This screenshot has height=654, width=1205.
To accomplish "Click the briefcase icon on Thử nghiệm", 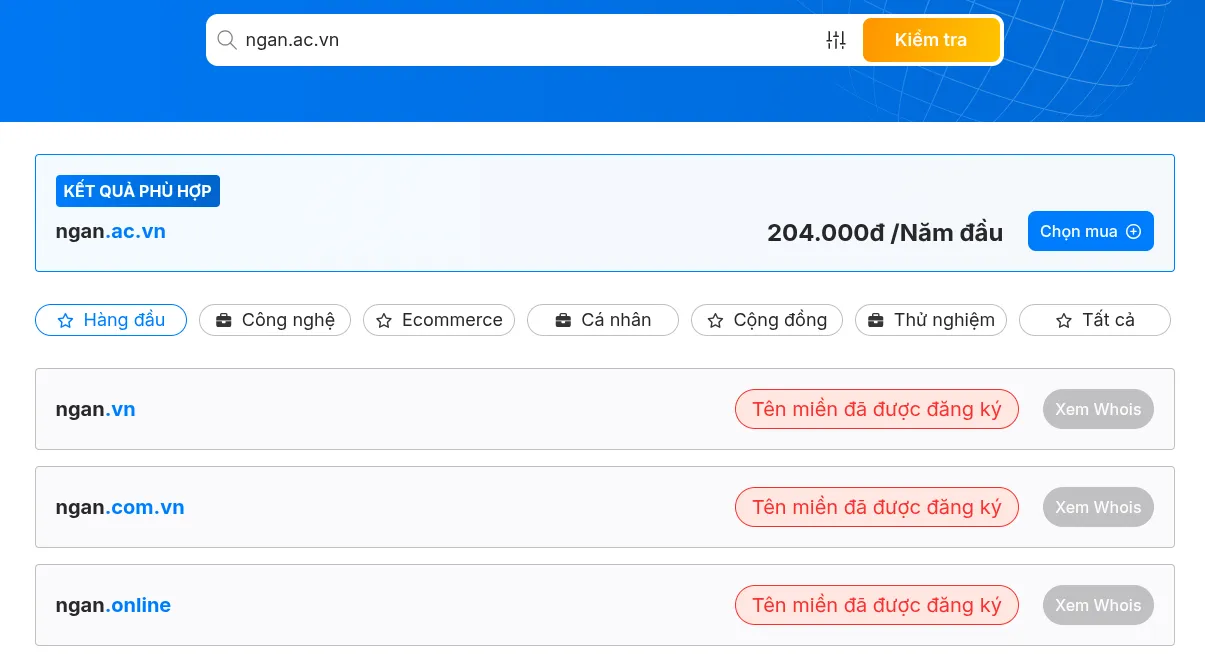I will (876, 321).
